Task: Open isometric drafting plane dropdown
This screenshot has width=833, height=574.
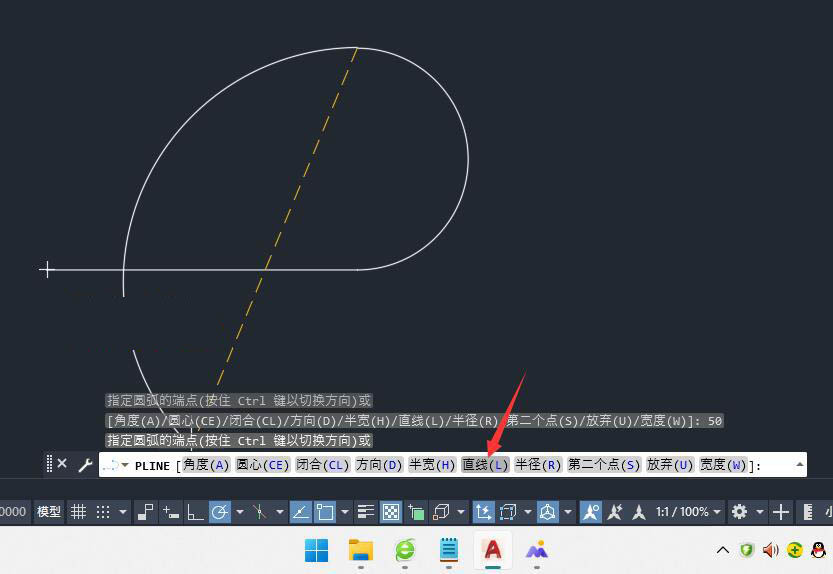Action: point(279,512)
